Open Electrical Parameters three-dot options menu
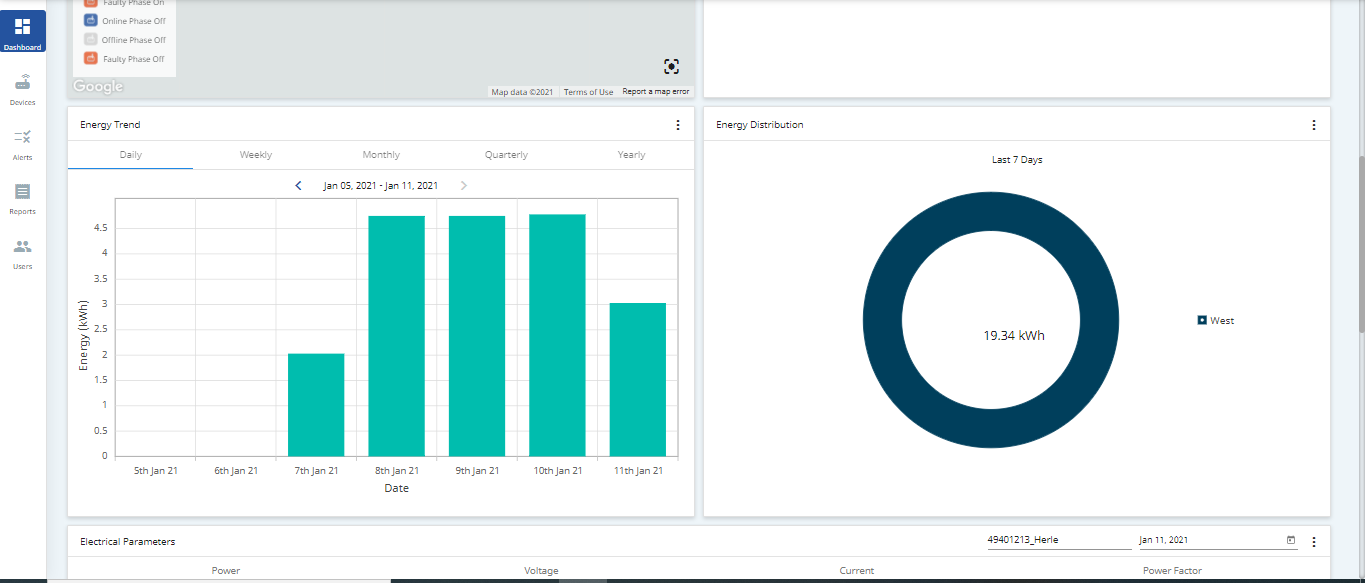Viewport: 1365px width, 583px height. point(1313,541)
